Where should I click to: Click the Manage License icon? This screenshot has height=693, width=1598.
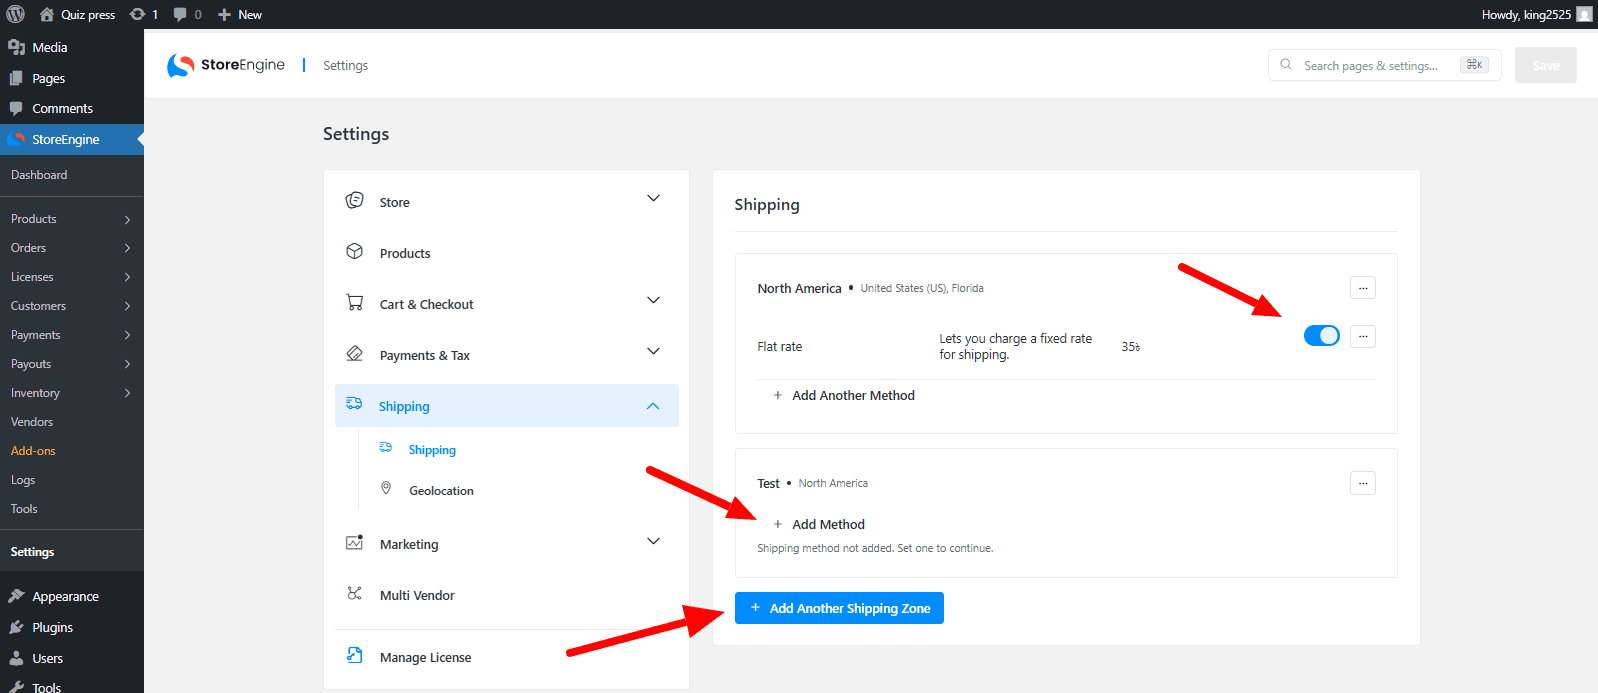tap(354, 656)
